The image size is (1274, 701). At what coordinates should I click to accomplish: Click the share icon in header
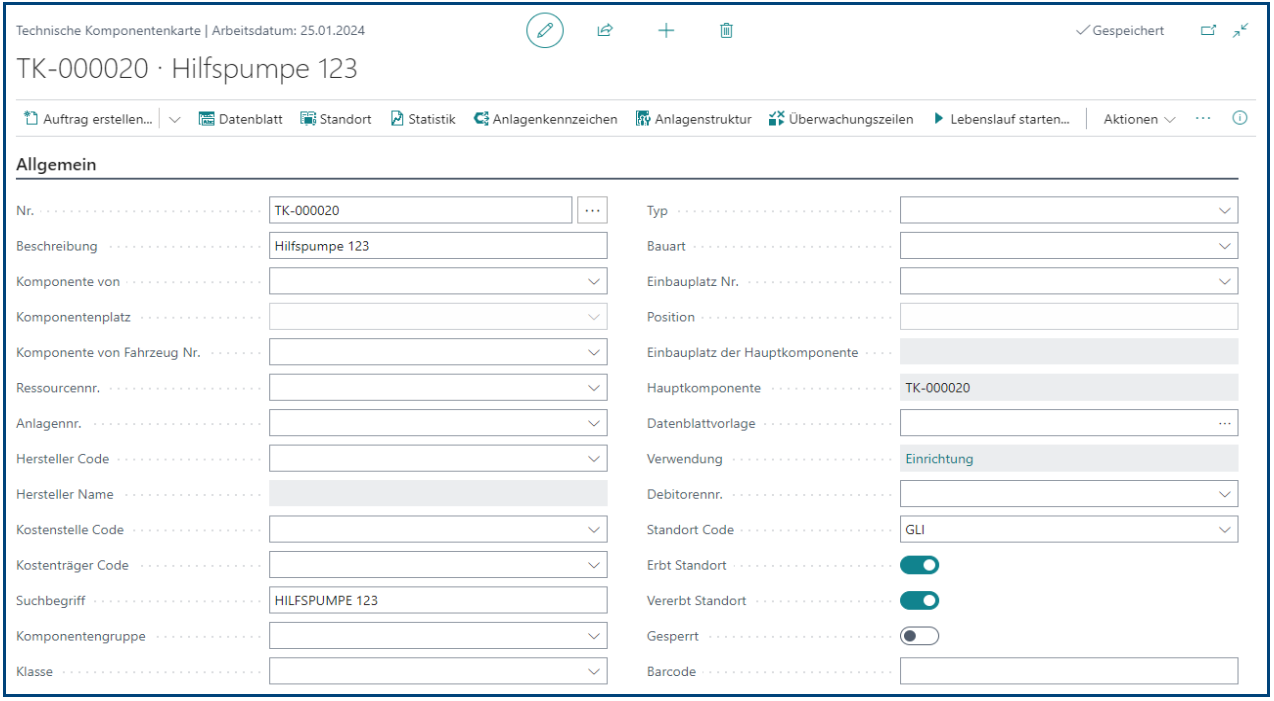pos(604,30)
